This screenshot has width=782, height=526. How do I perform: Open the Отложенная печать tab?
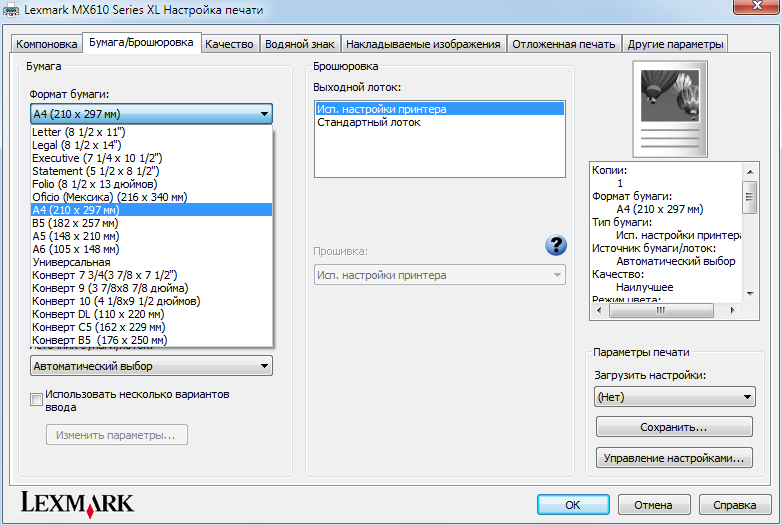point(564,44)
